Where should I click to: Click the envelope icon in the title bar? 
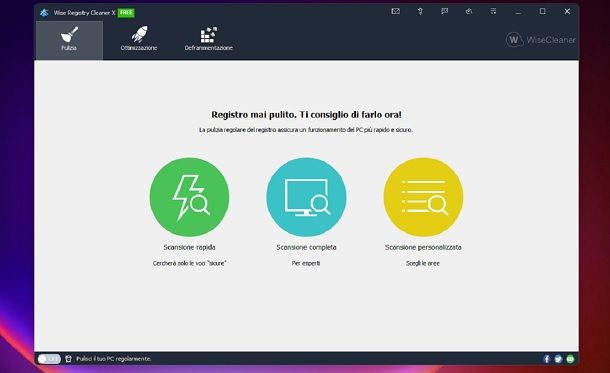[395, 11]
